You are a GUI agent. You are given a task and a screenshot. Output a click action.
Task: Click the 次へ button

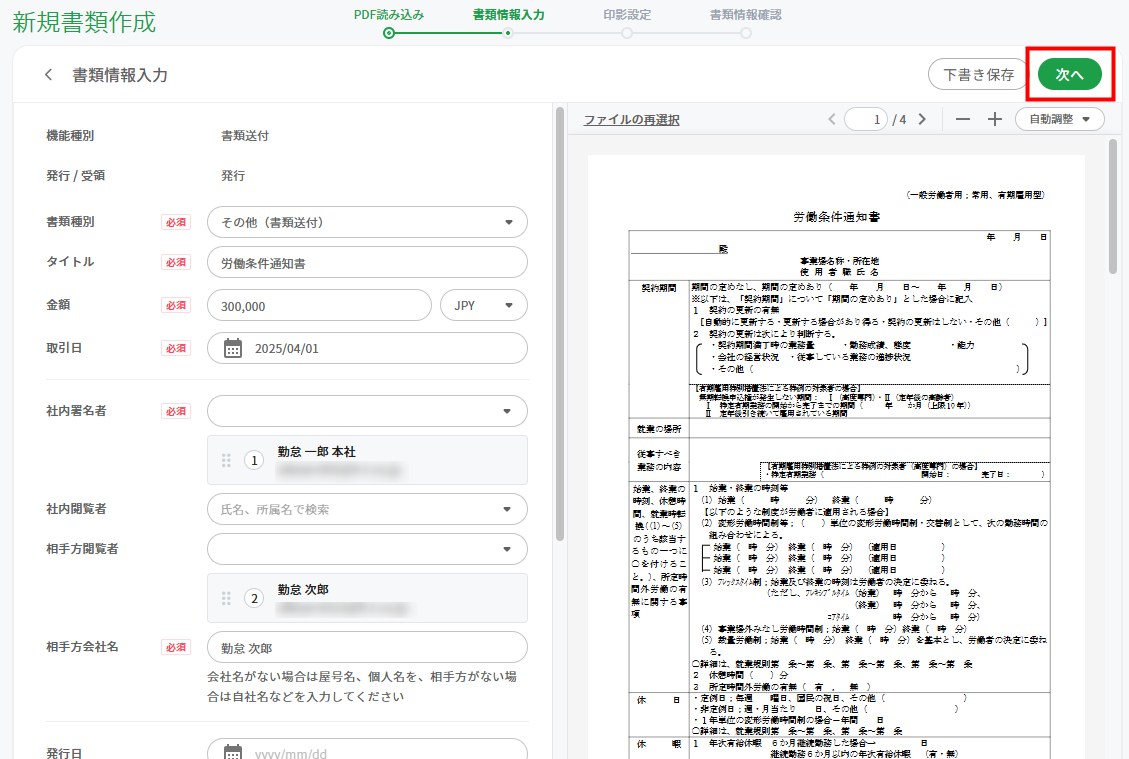pyautogui.click(x=1070, y=74)
